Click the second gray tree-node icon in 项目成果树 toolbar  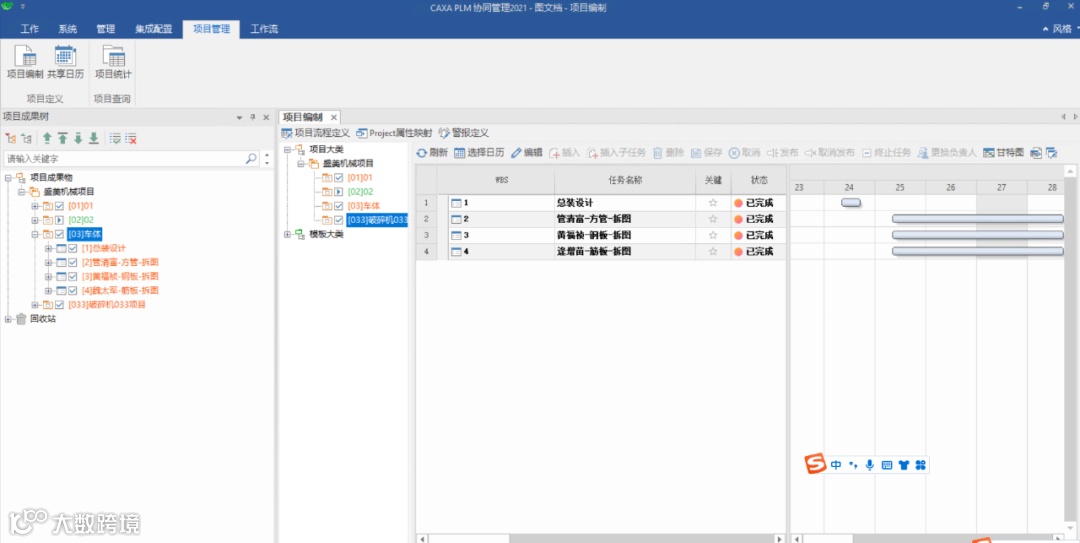(26, 139)
